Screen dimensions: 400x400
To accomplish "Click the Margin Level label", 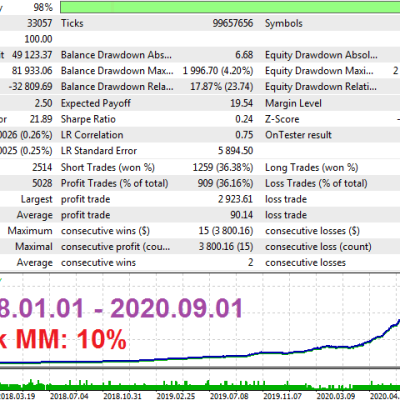I will click(293, 103).
